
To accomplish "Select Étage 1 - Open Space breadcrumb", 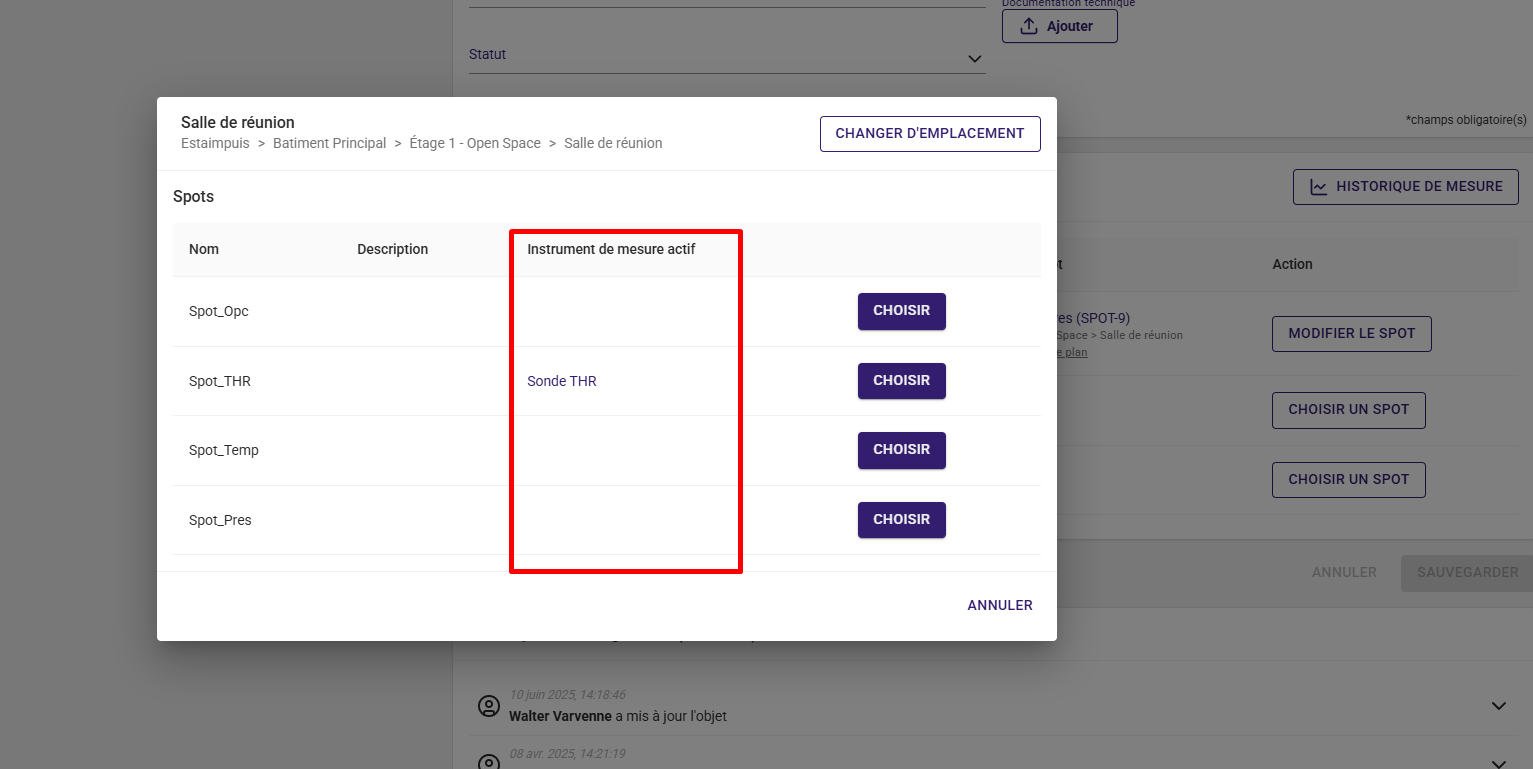I will point(475,143).
